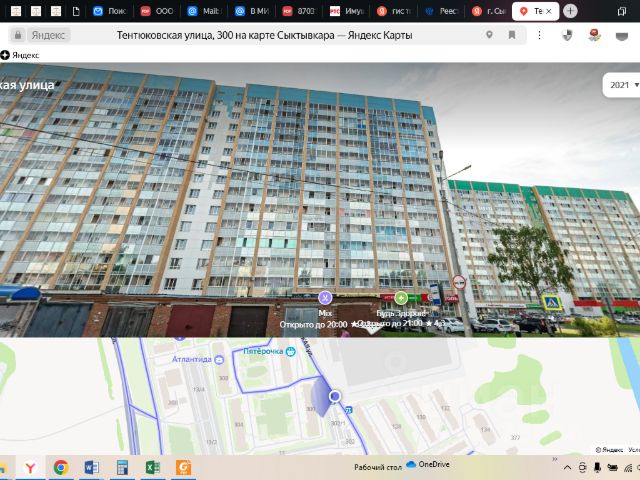Image resolution: width=640 pixels, height=480 pixels.
Task: Open the three-dot browser menu
Action: pyautogui.click(x=540, y=36)
